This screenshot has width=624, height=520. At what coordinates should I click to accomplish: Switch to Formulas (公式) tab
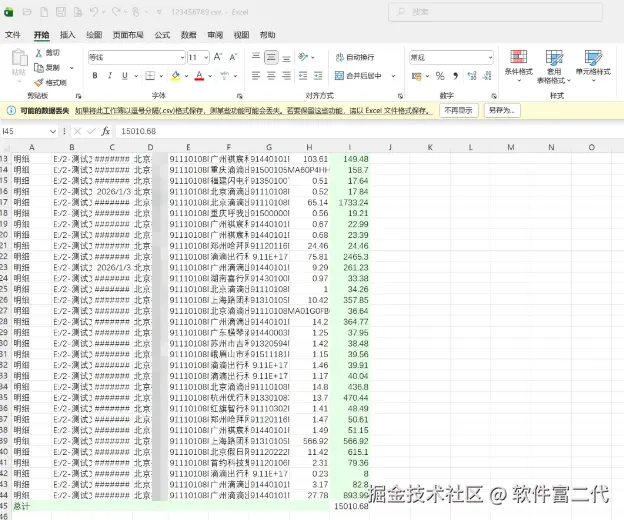[x=162, y=35]
